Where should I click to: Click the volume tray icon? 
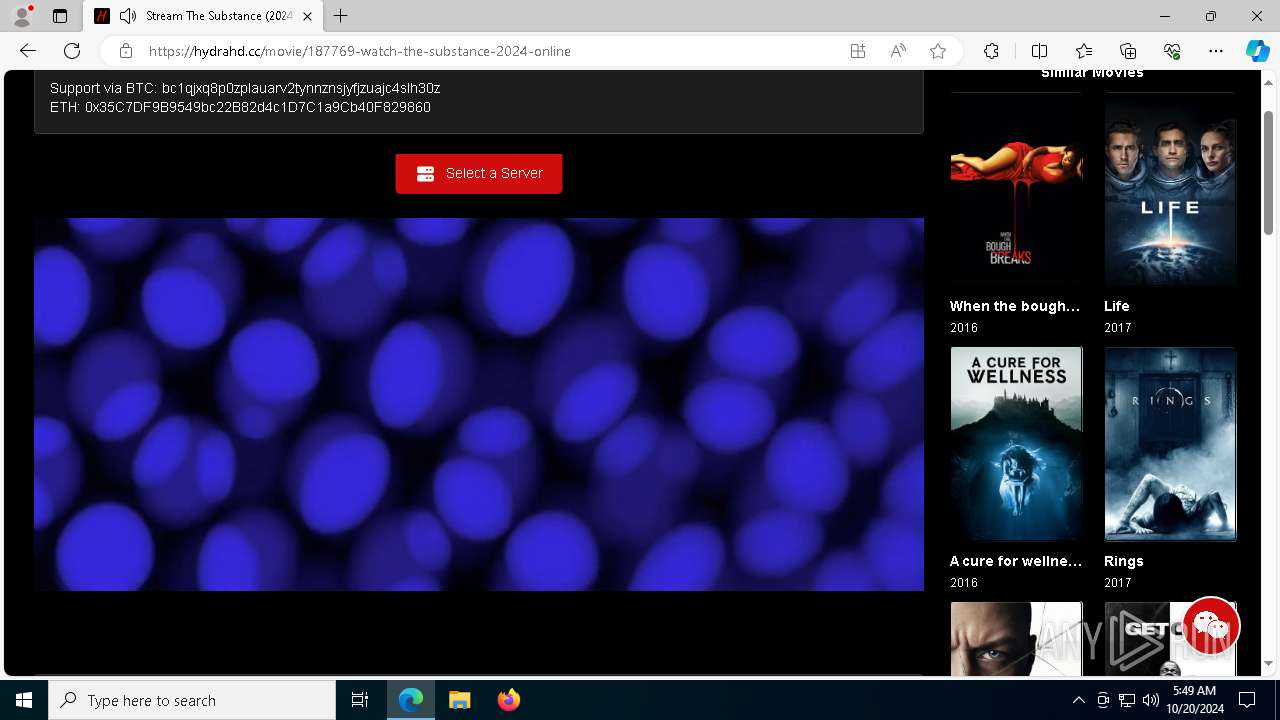(1151, 700)
